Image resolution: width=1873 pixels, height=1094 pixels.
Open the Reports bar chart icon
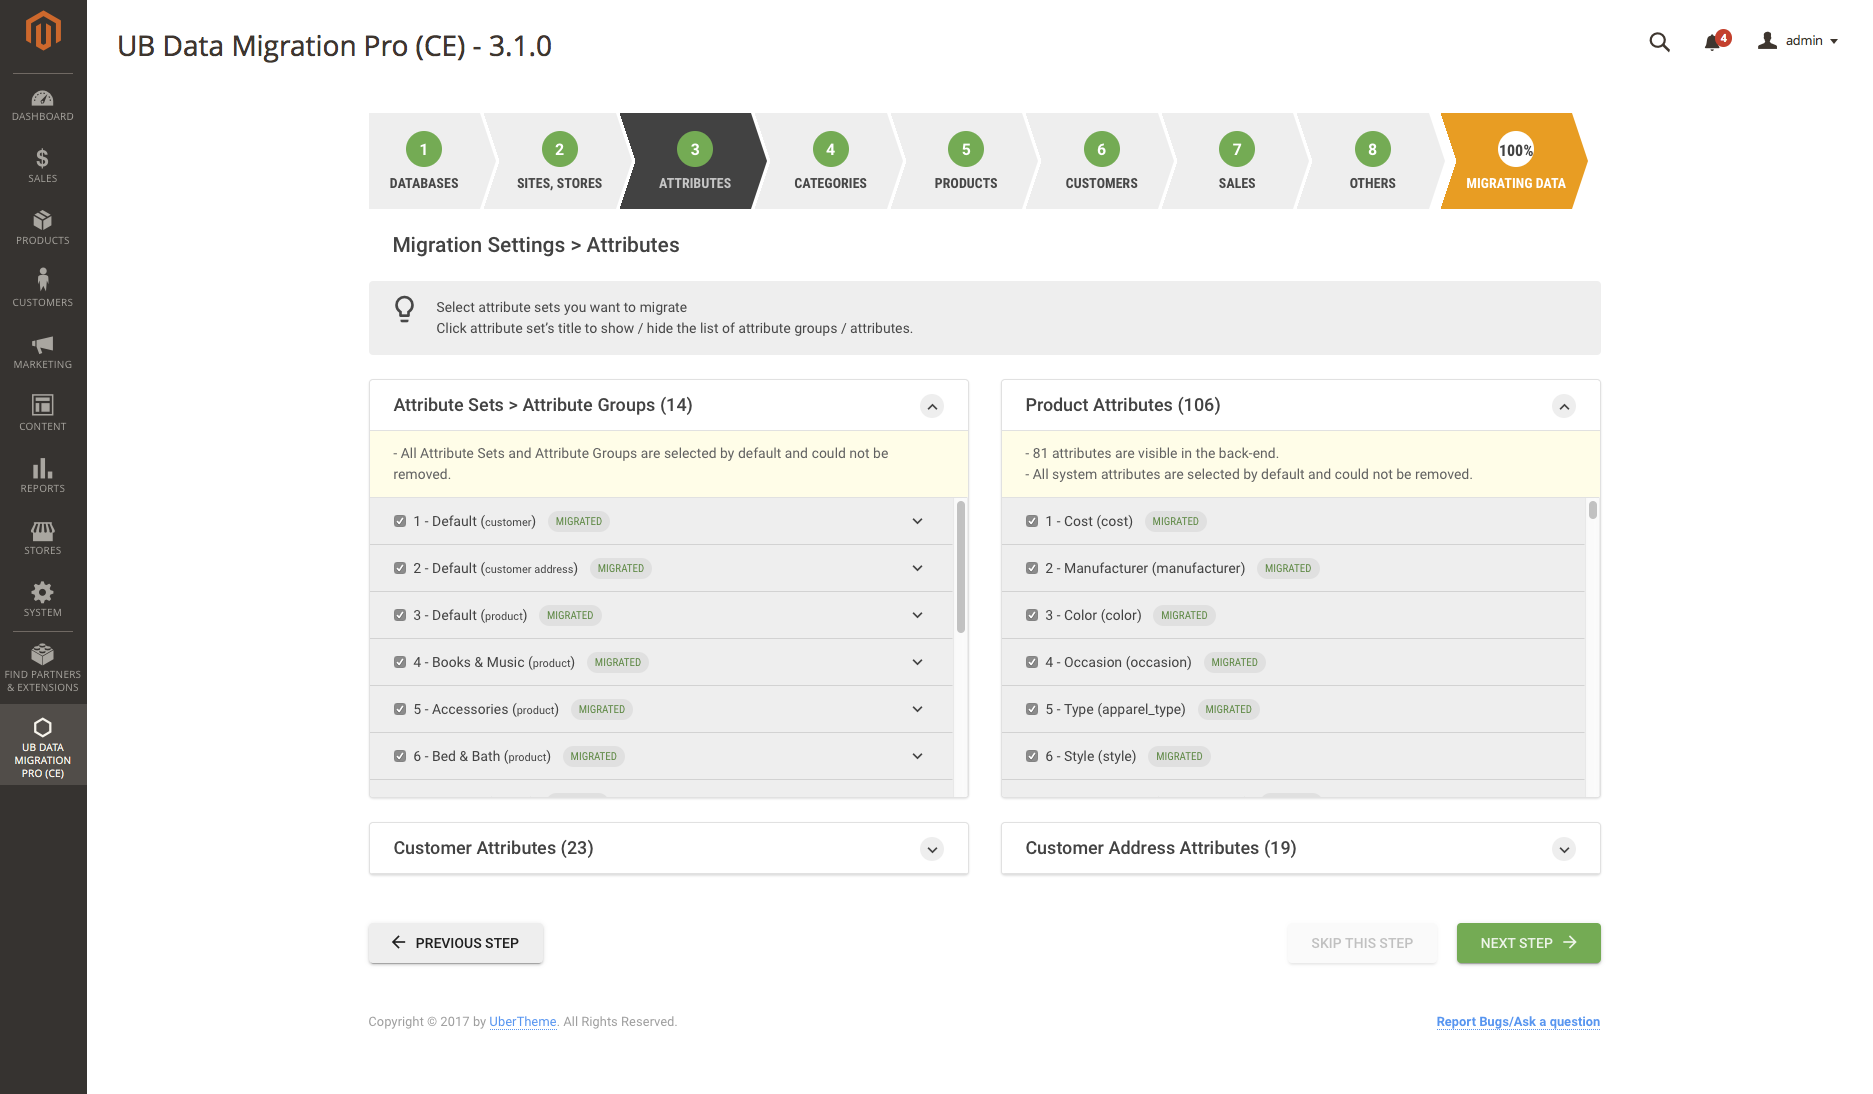43,468
